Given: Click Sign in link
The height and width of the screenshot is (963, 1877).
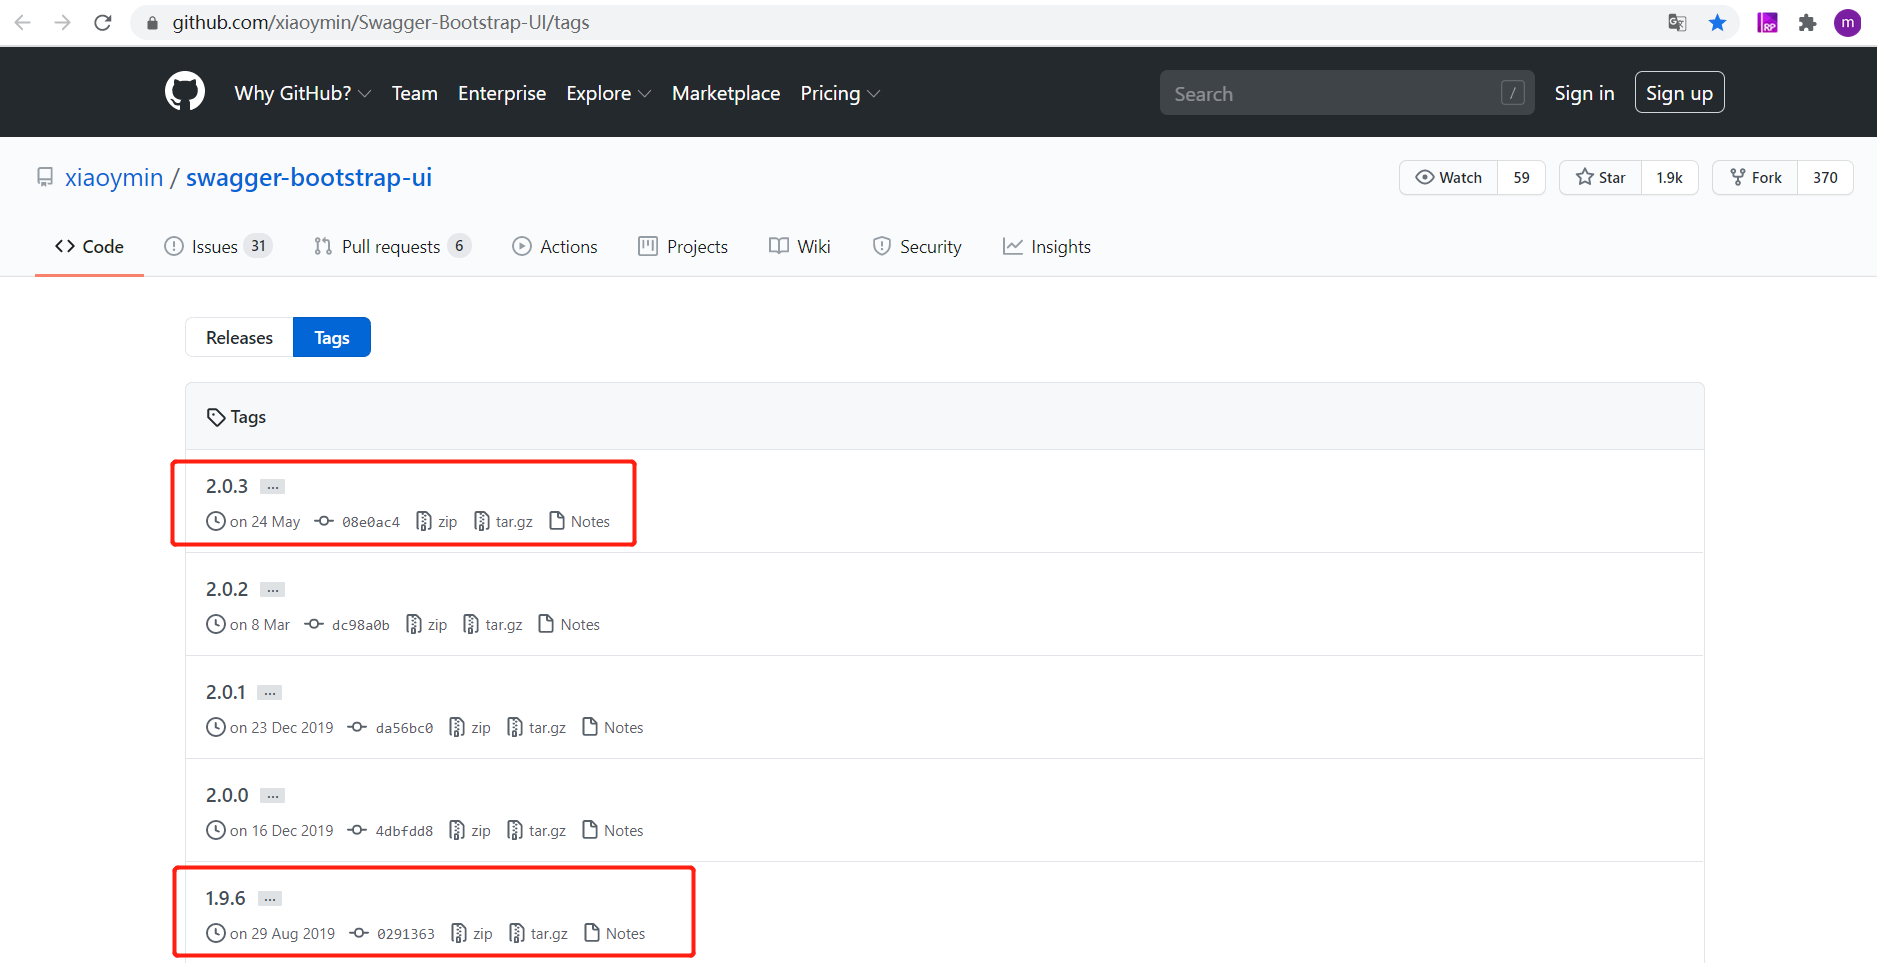Looking at the screenshot, I should pos(1584,93).
